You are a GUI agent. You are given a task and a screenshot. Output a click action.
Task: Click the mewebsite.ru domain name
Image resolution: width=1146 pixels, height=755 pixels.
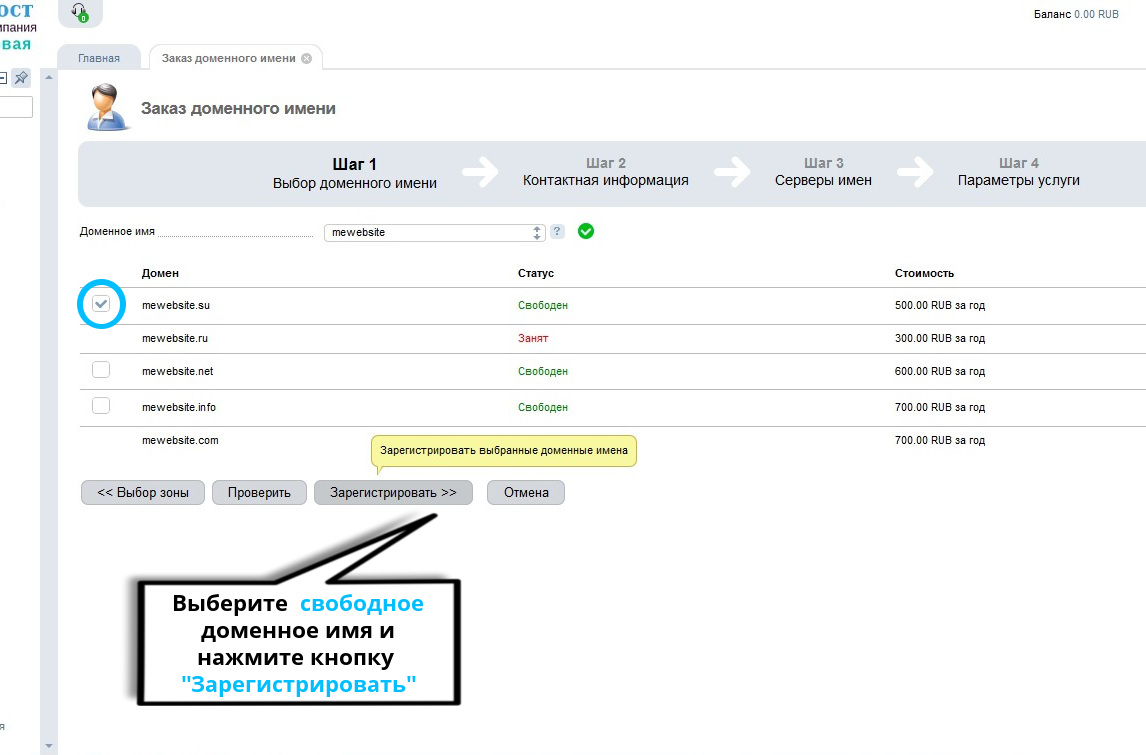coord(175,338)
